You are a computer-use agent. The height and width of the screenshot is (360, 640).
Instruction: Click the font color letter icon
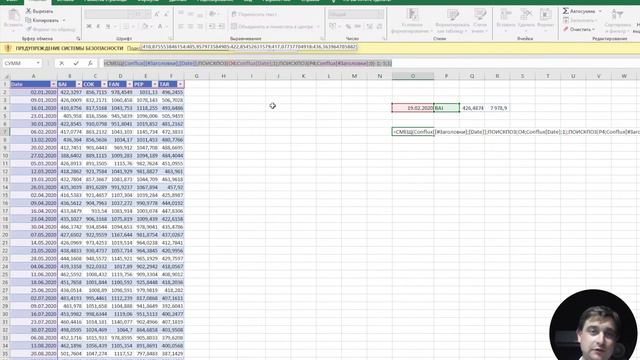[160, 27]
